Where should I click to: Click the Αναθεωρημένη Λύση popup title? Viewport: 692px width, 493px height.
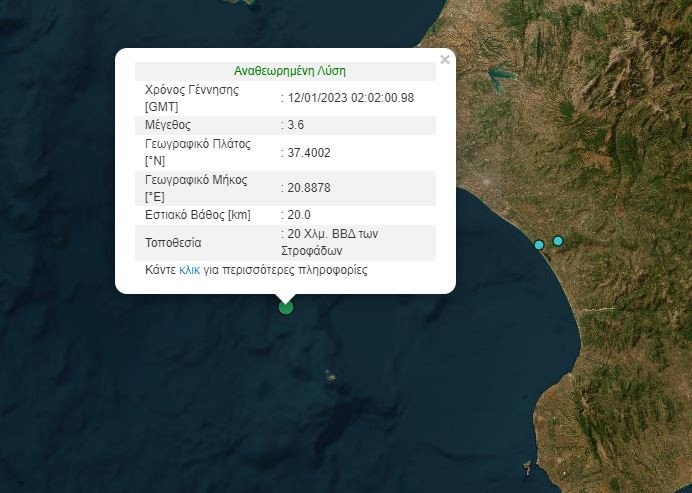(x=290, y=71)
